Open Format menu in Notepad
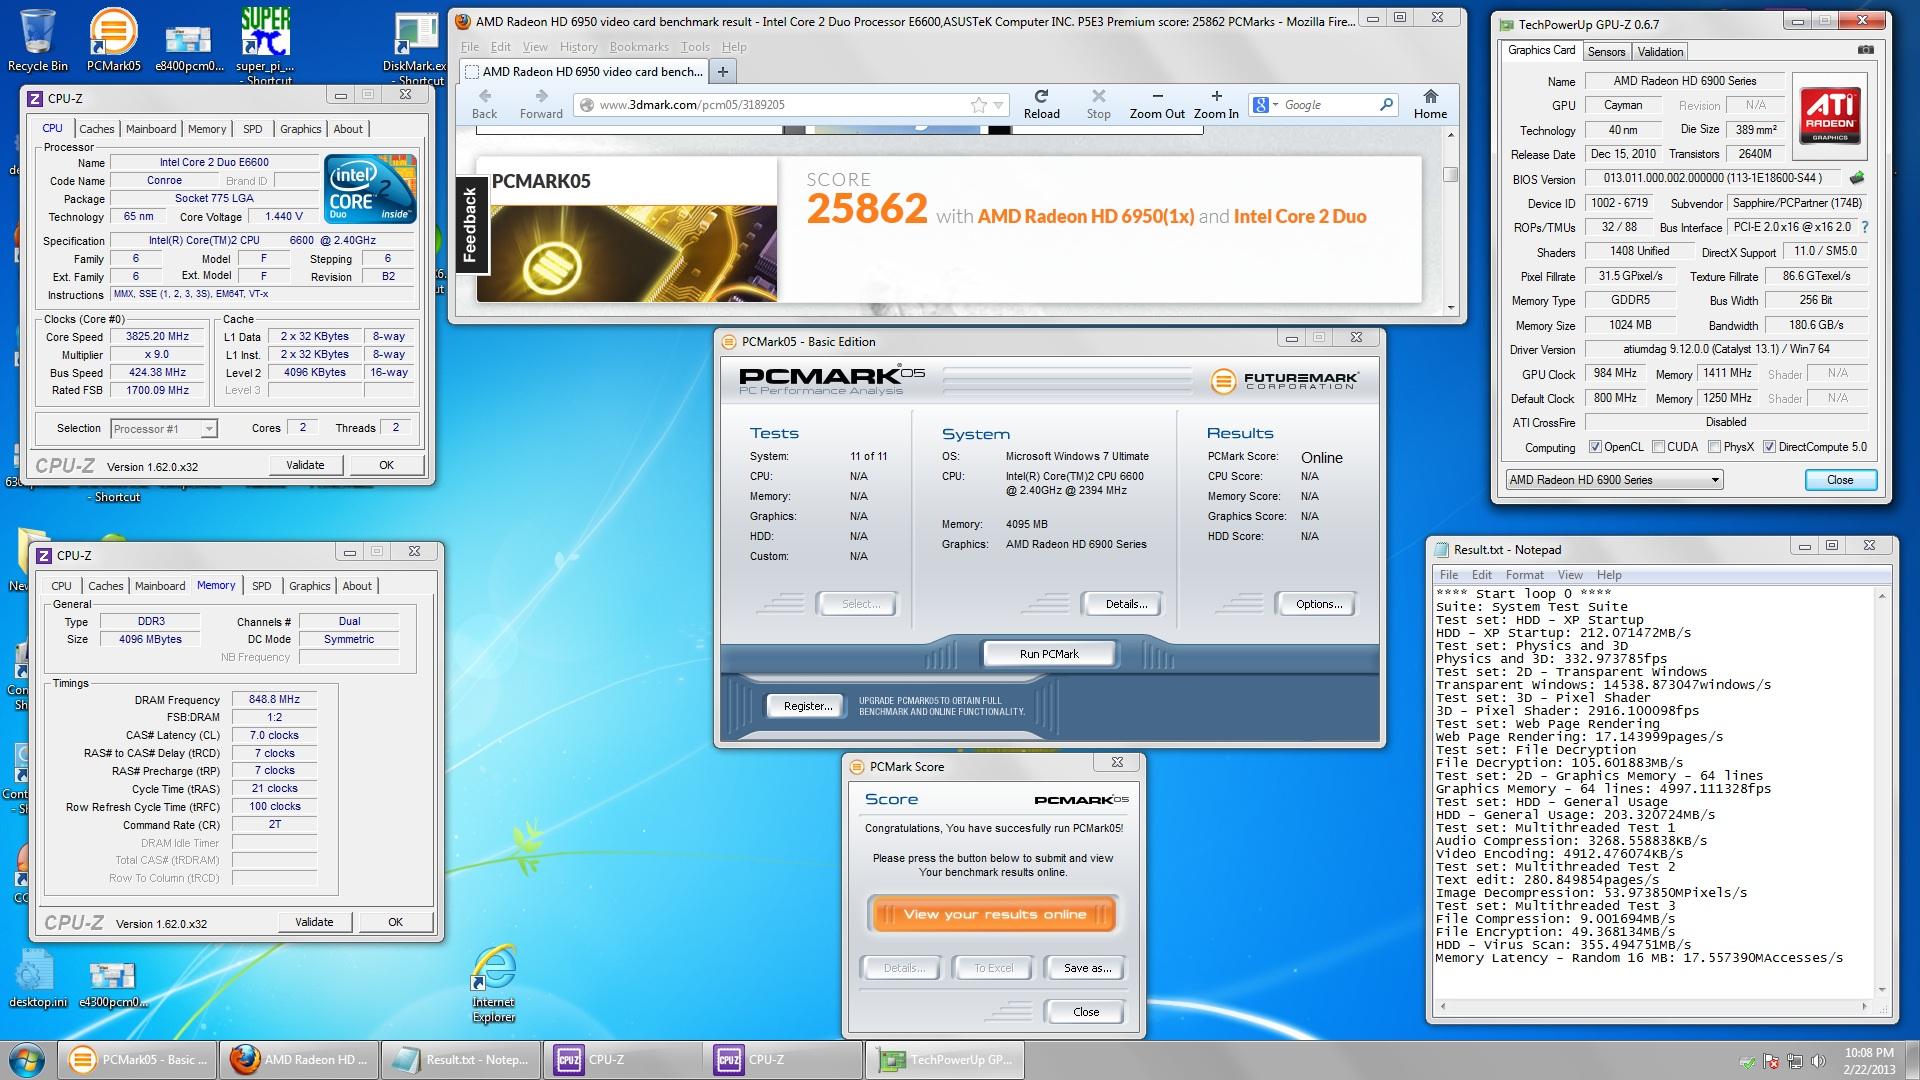The height and width of the screenshot is (1080, 1920). point(1524,575)
